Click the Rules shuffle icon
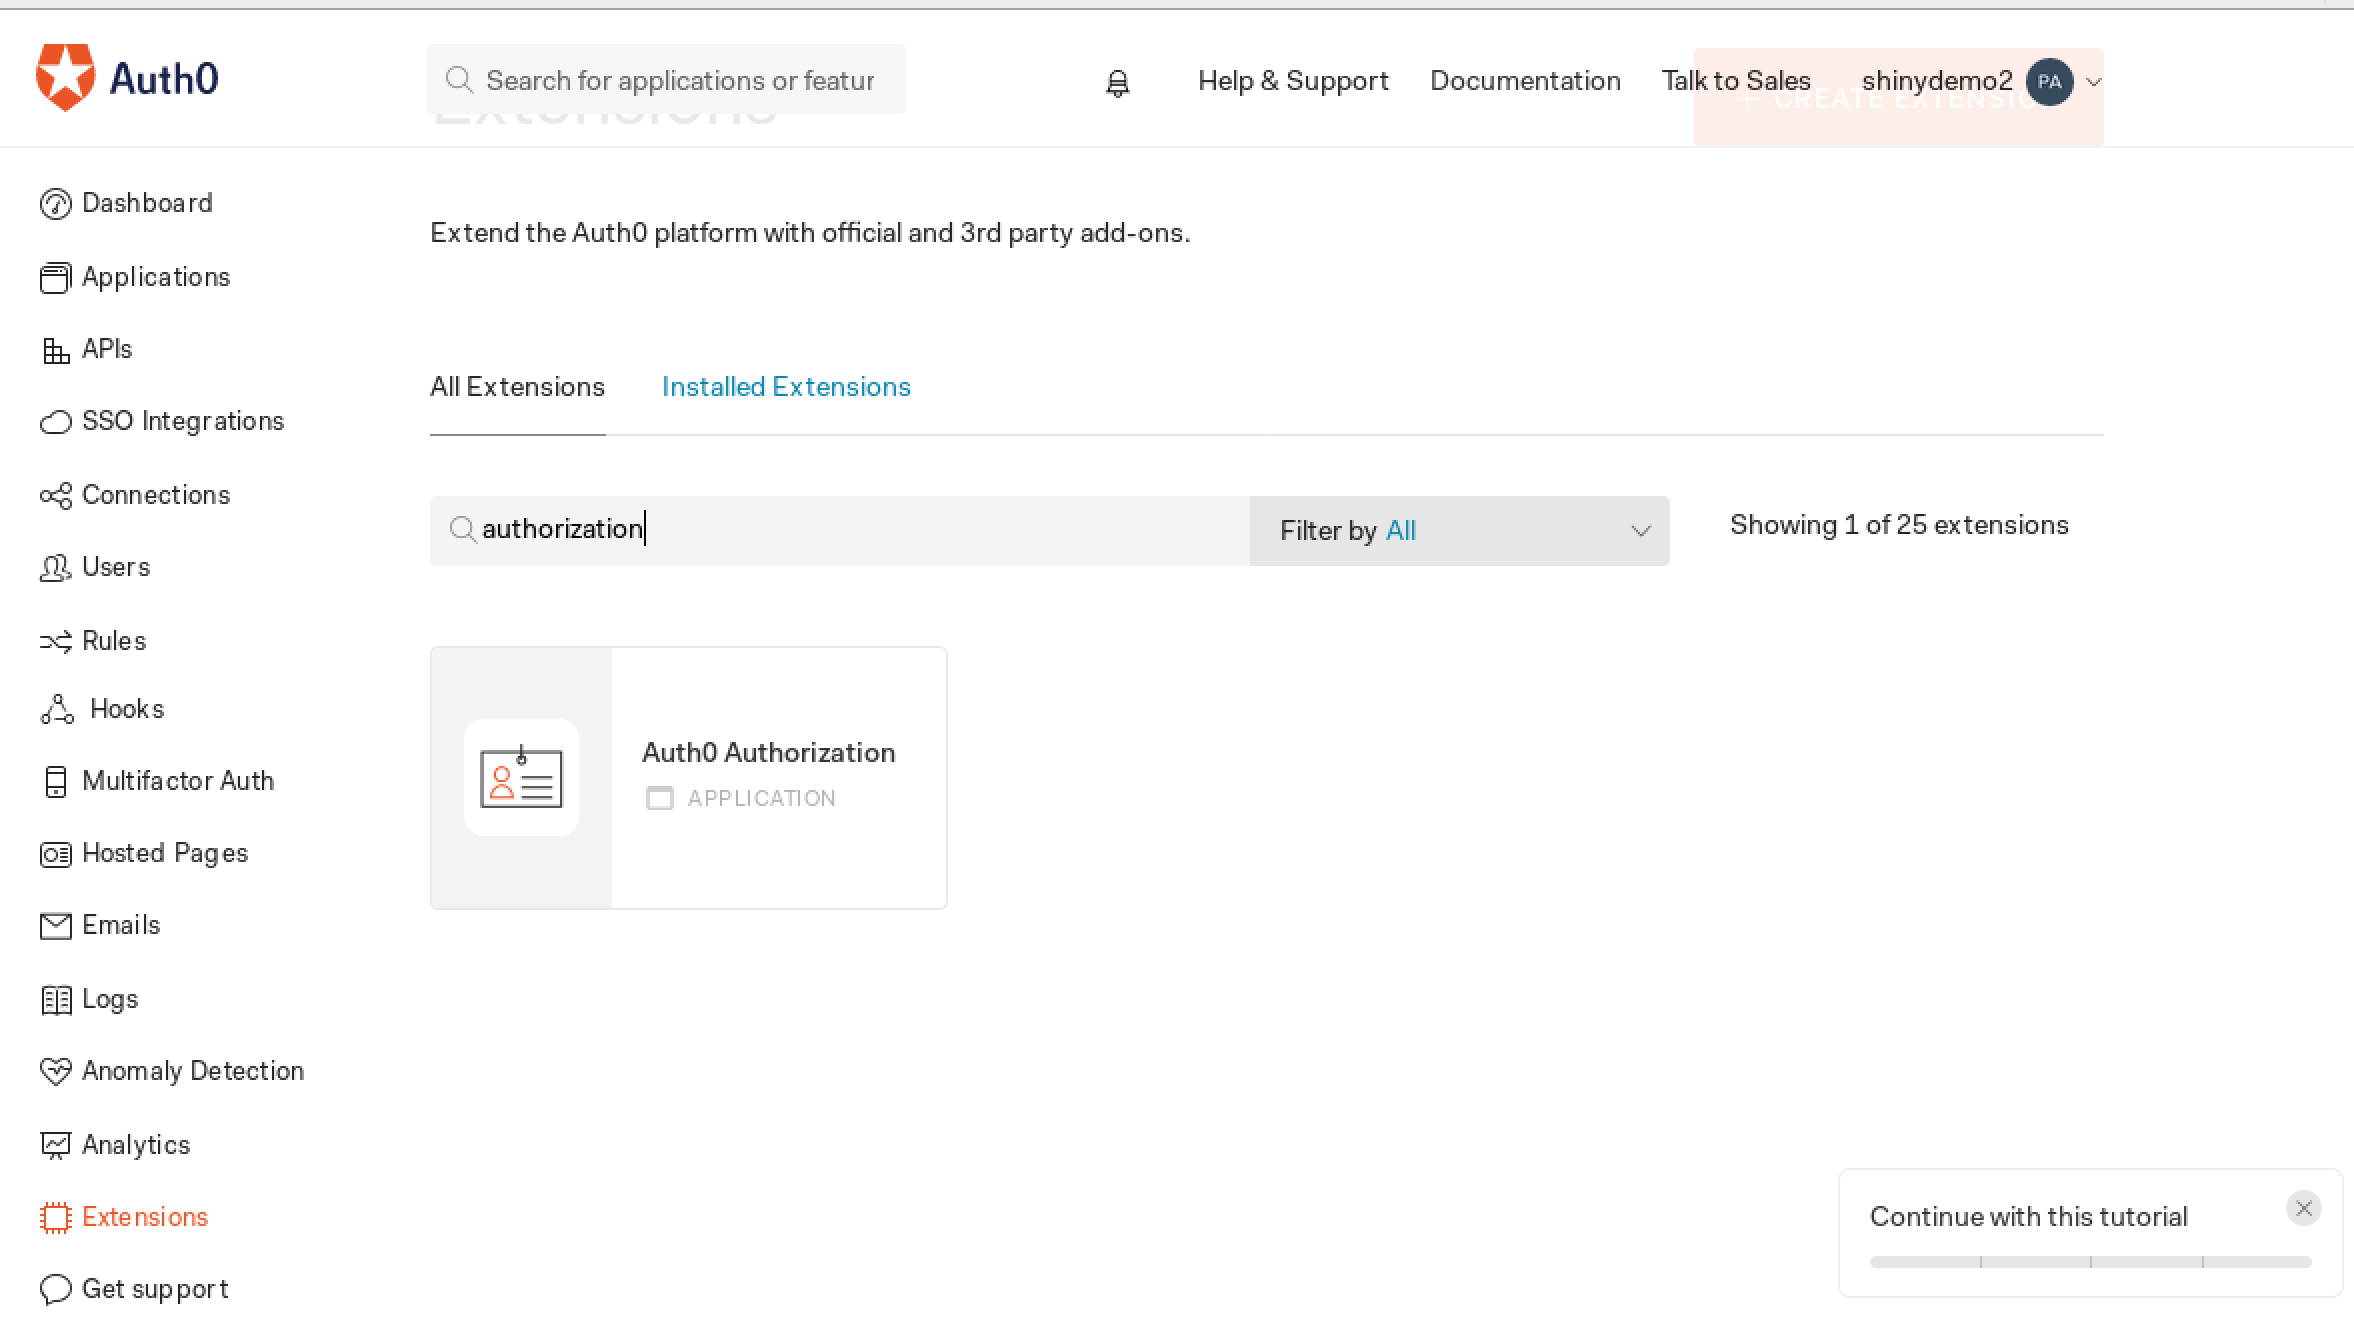2354x1322 pixels. (x=55, y=642)
